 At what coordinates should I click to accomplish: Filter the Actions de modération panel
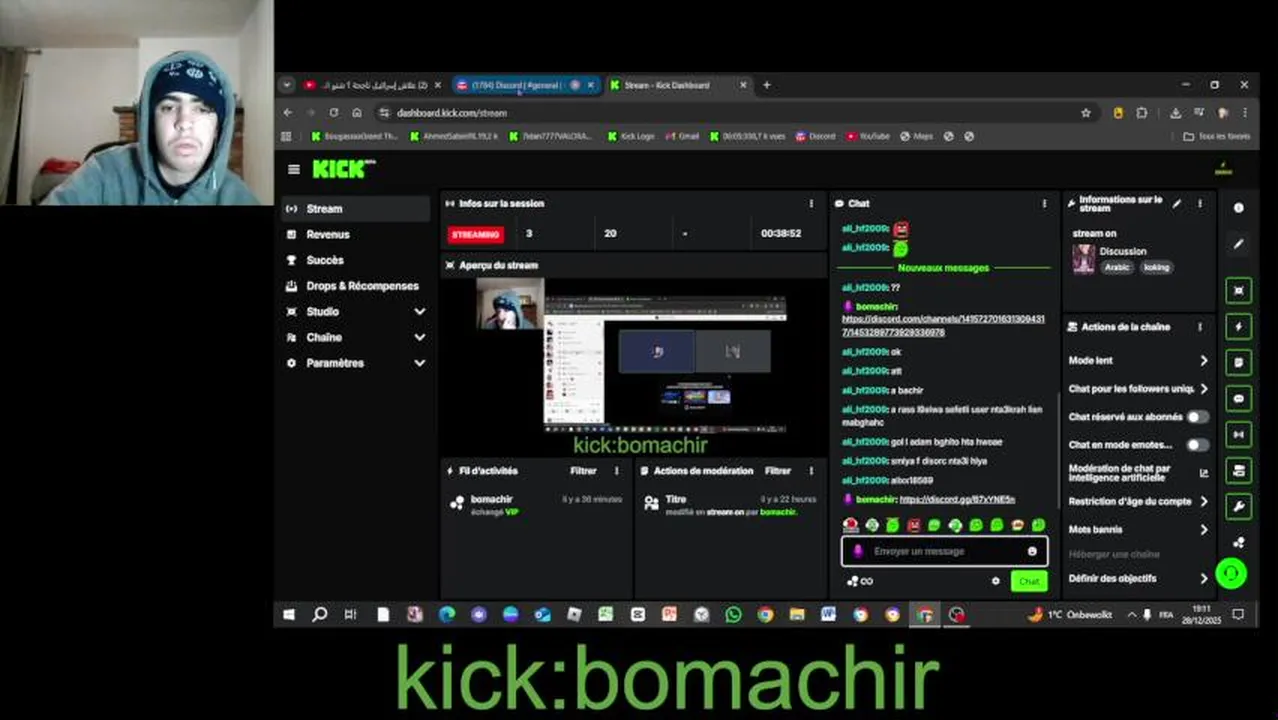778,471
